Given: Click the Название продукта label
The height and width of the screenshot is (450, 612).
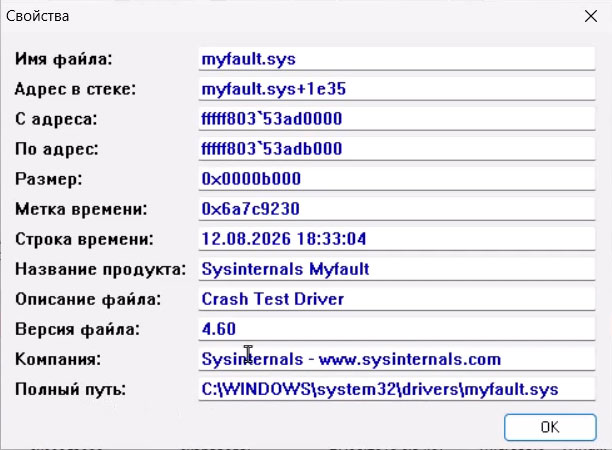Looking at the screenshot, I should click(100, 269).
